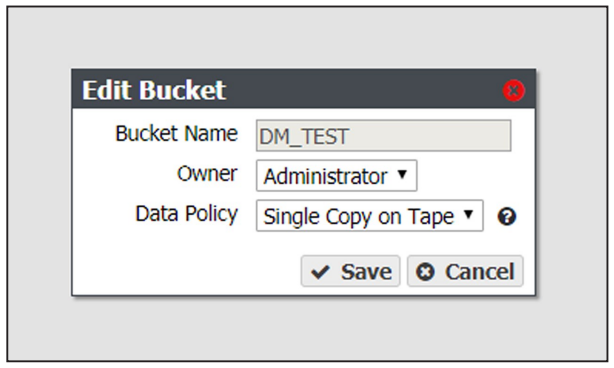Click the Data Policy label
This screenshot has width=614, height=368.
click(x=186, y=214)
